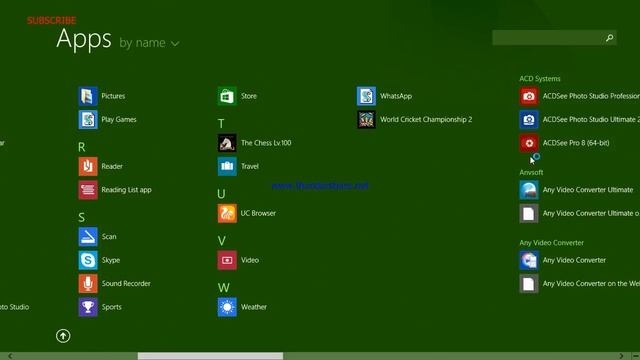Launch the Scan app icon
This screenshot has width=640, height=360.
88,237
